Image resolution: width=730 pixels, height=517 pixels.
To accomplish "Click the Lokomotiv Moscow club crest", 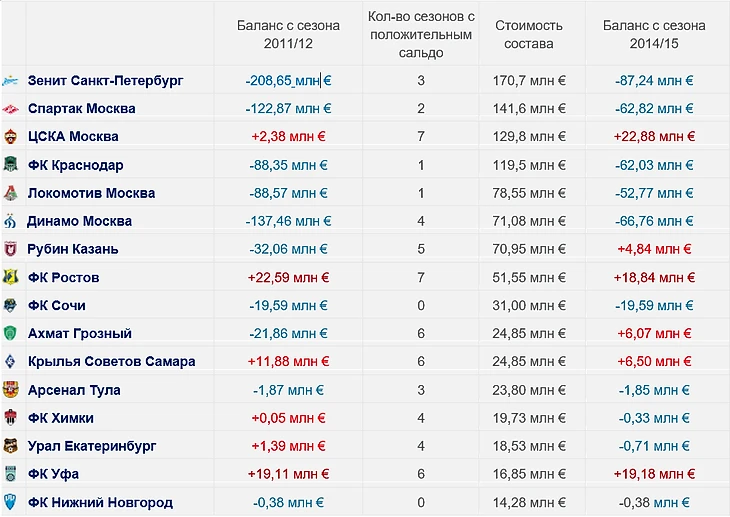I will pos(10,193).
